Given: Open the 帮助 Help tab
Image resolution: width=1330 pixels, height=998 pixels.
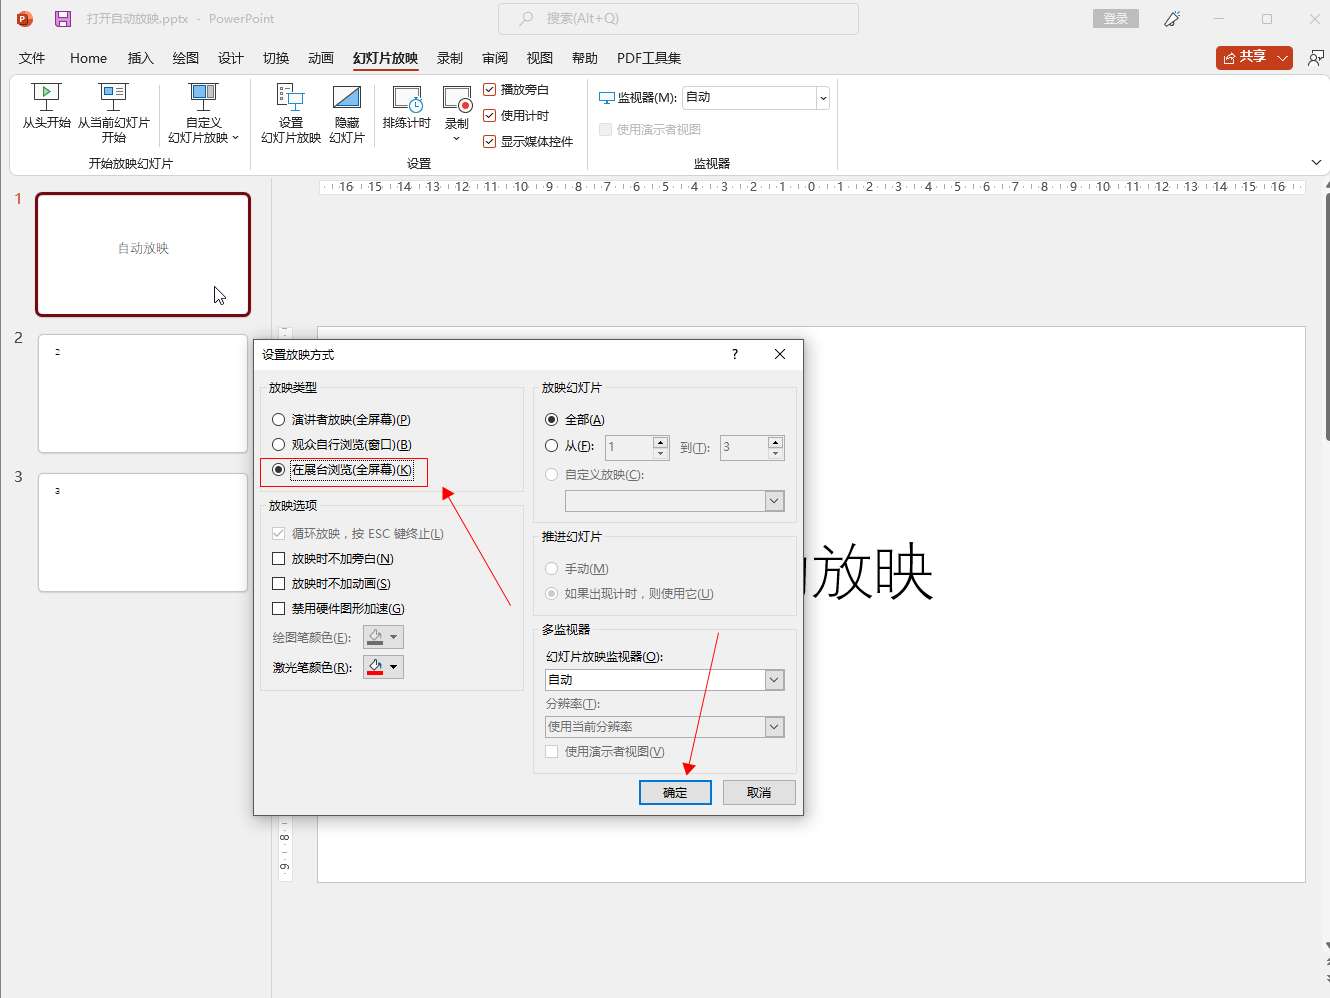Looking at the screenshot, I should [x=585, y=58].
